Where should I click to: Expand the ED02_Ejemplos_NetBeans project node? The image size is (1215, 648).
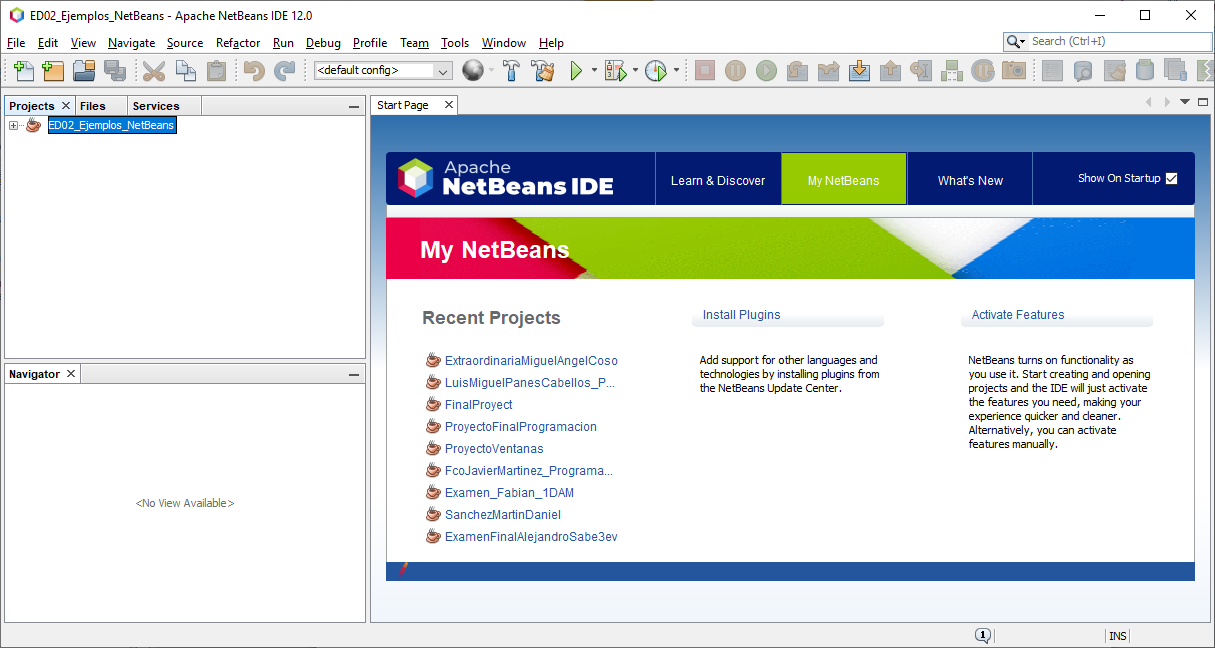tap(12, 125)
